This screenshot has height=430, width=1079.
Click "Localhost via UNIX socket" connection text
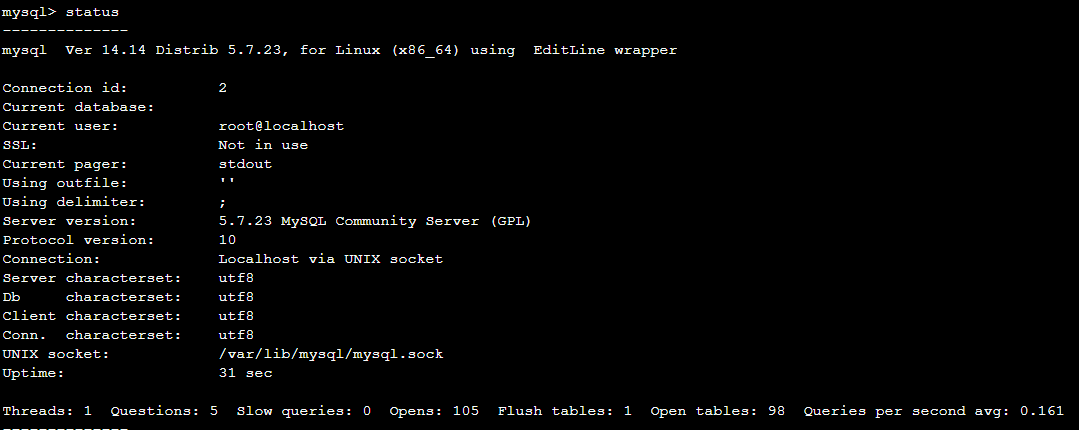pyautogui.click(x=330, y=259)
